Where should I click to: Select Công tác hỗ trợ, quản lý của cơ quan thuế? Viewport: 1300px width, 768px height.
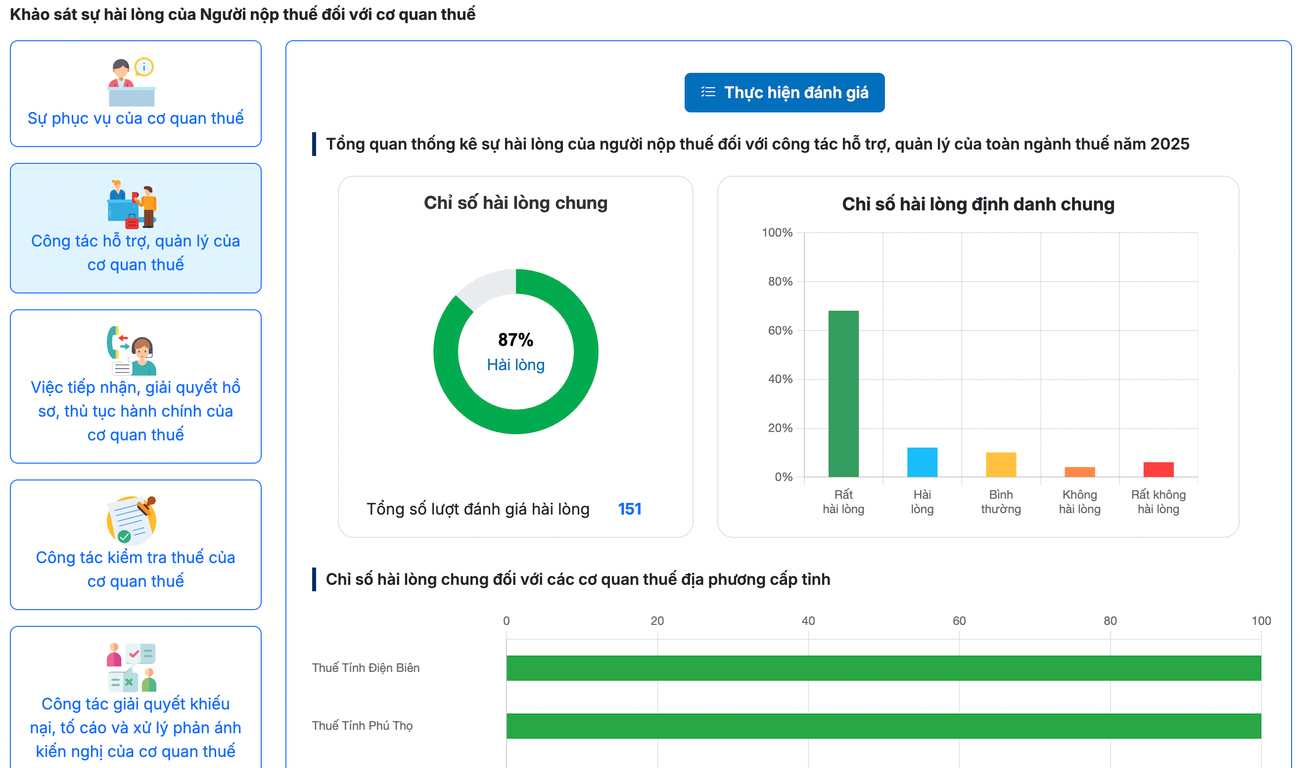[x=135, y=252]
